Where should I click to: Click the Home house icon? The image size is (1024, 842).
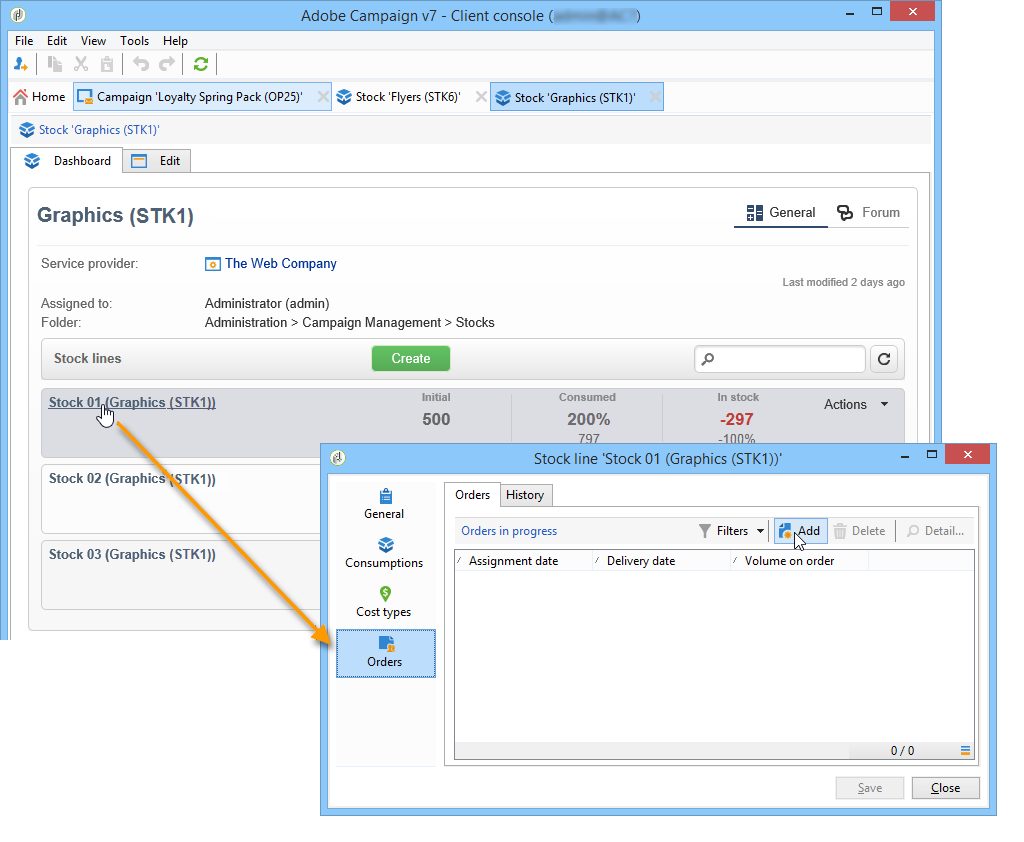coord(21,97)
